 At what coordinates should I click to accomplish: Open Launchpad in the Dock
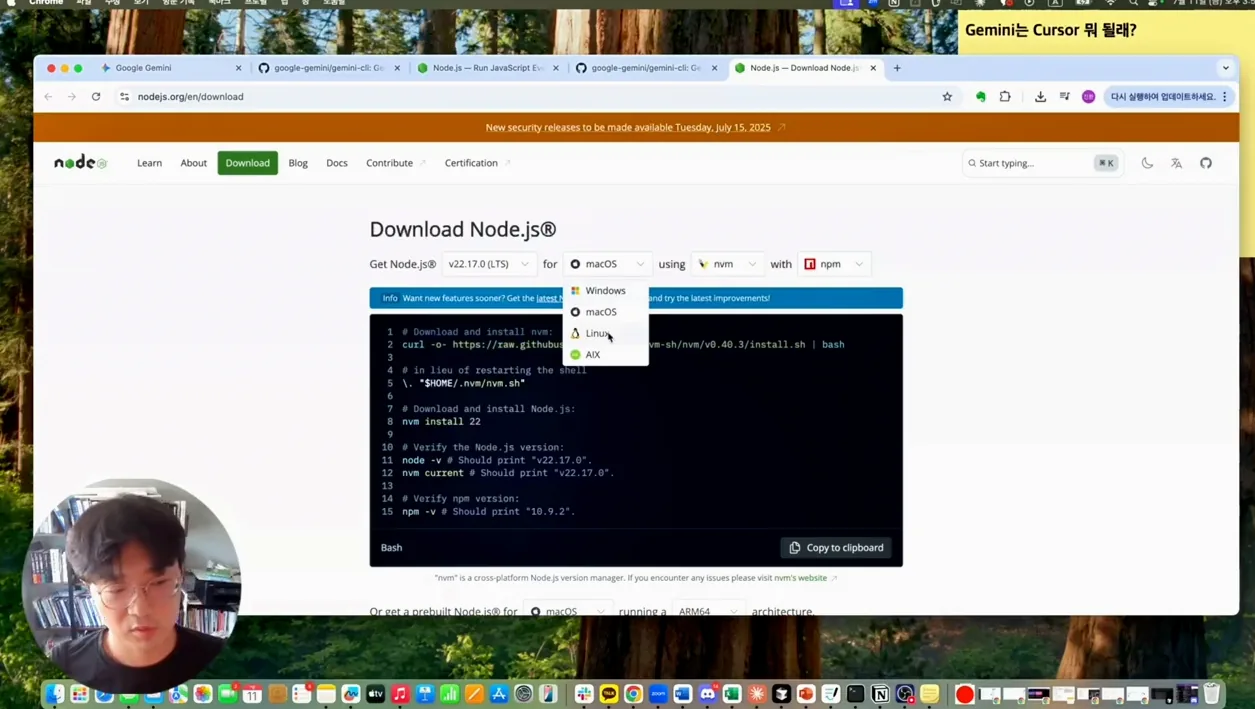tap(80, 694)
